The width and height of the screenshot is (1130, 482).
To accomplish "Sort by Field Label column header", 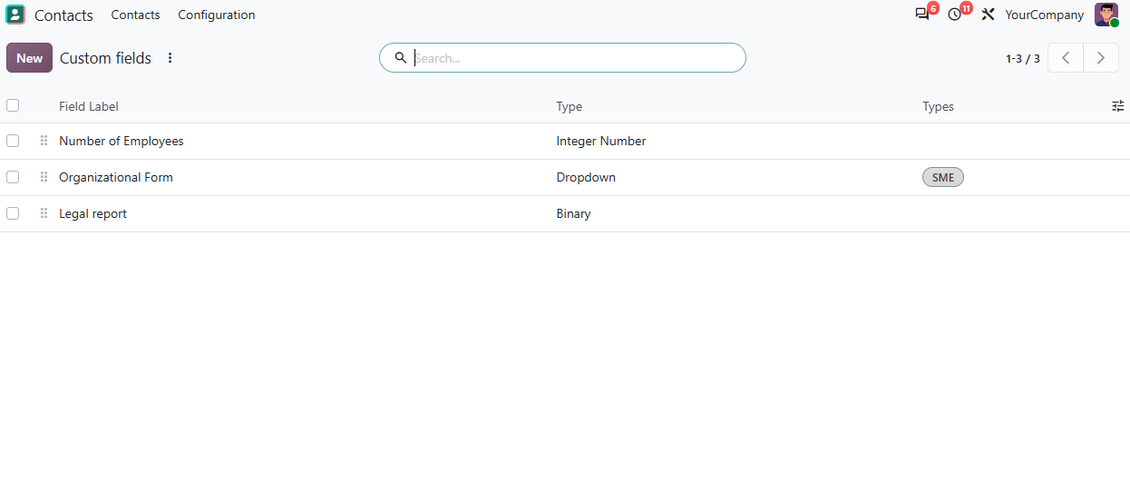I will click(x=89, y=107).
